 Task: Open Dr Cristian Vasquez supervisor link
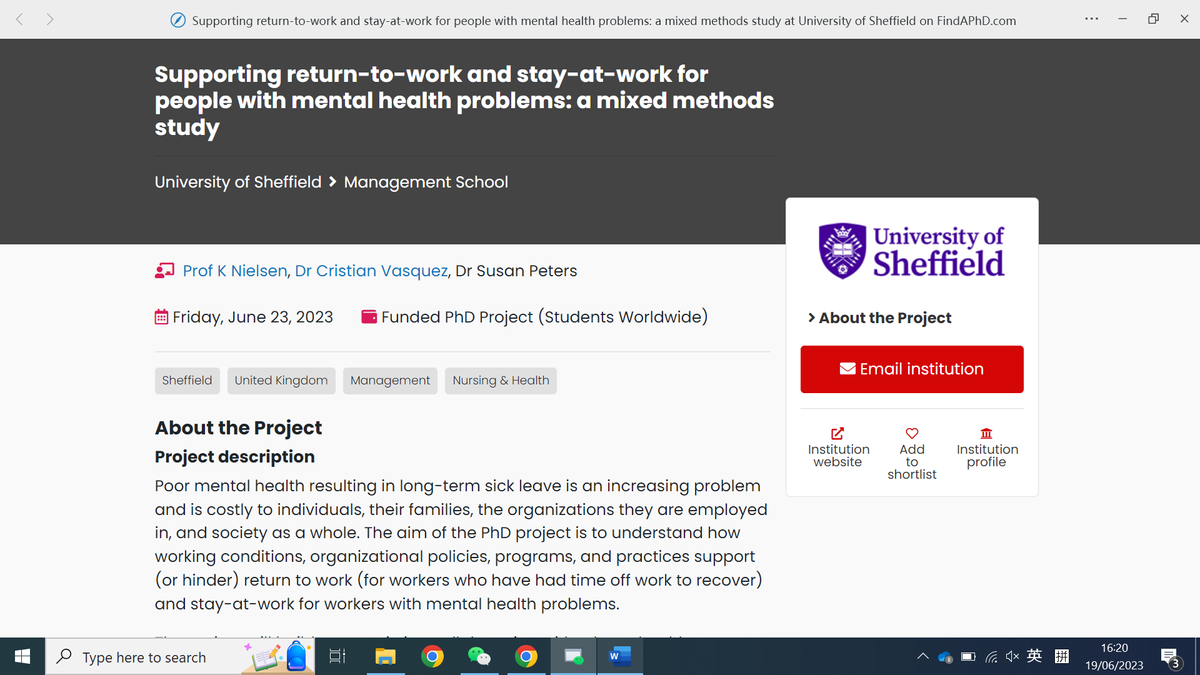372,271
